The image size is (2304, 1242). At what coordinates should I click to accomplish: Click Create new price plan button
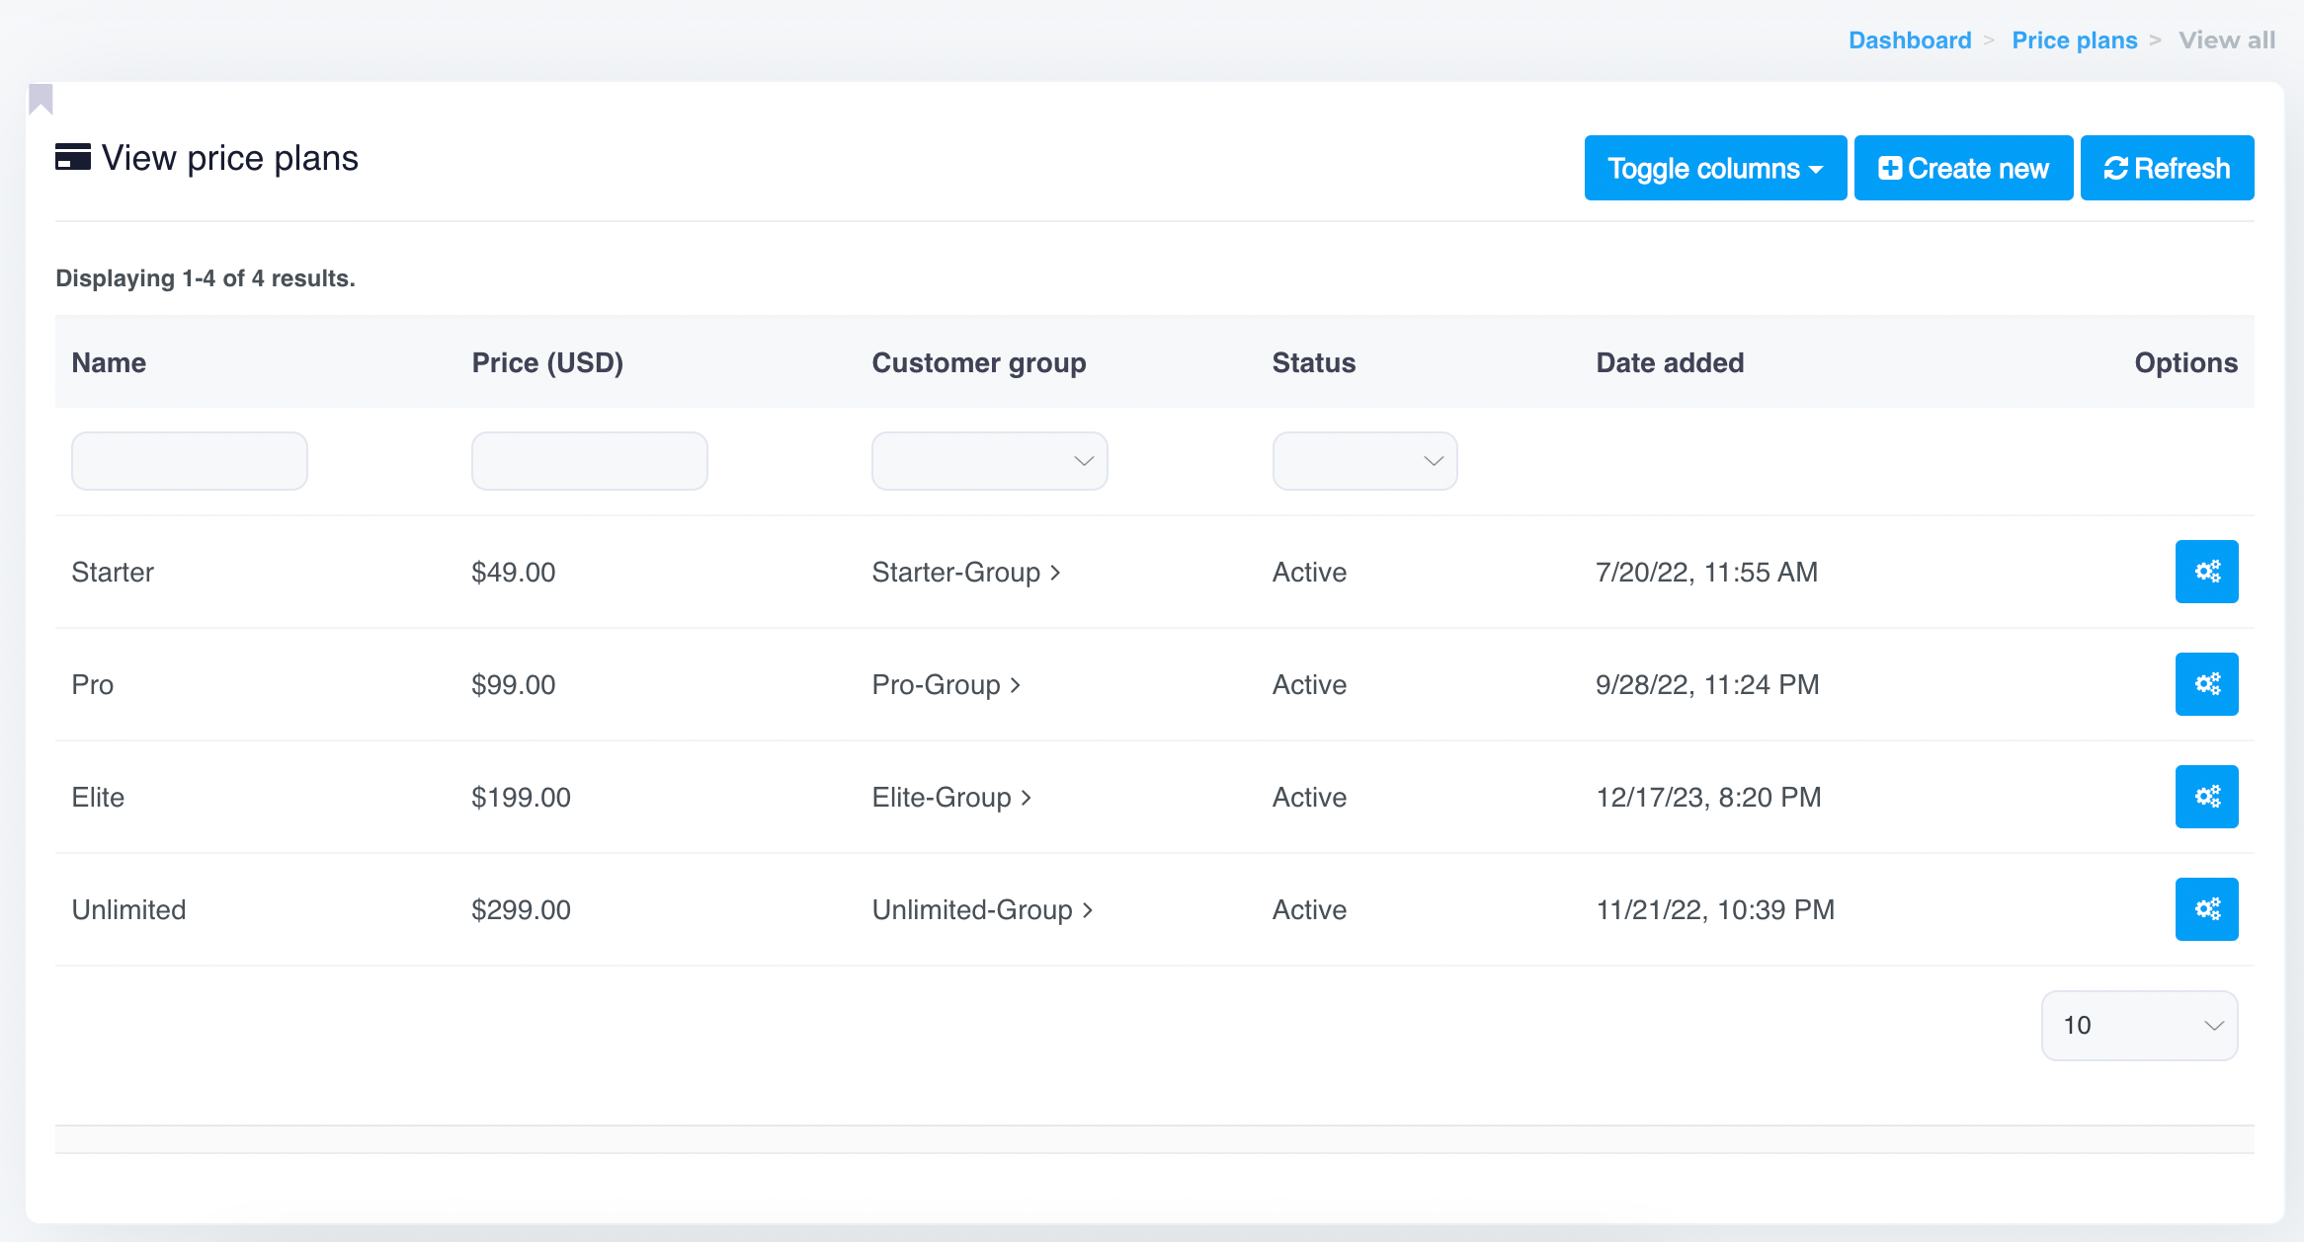point(1962,168)
